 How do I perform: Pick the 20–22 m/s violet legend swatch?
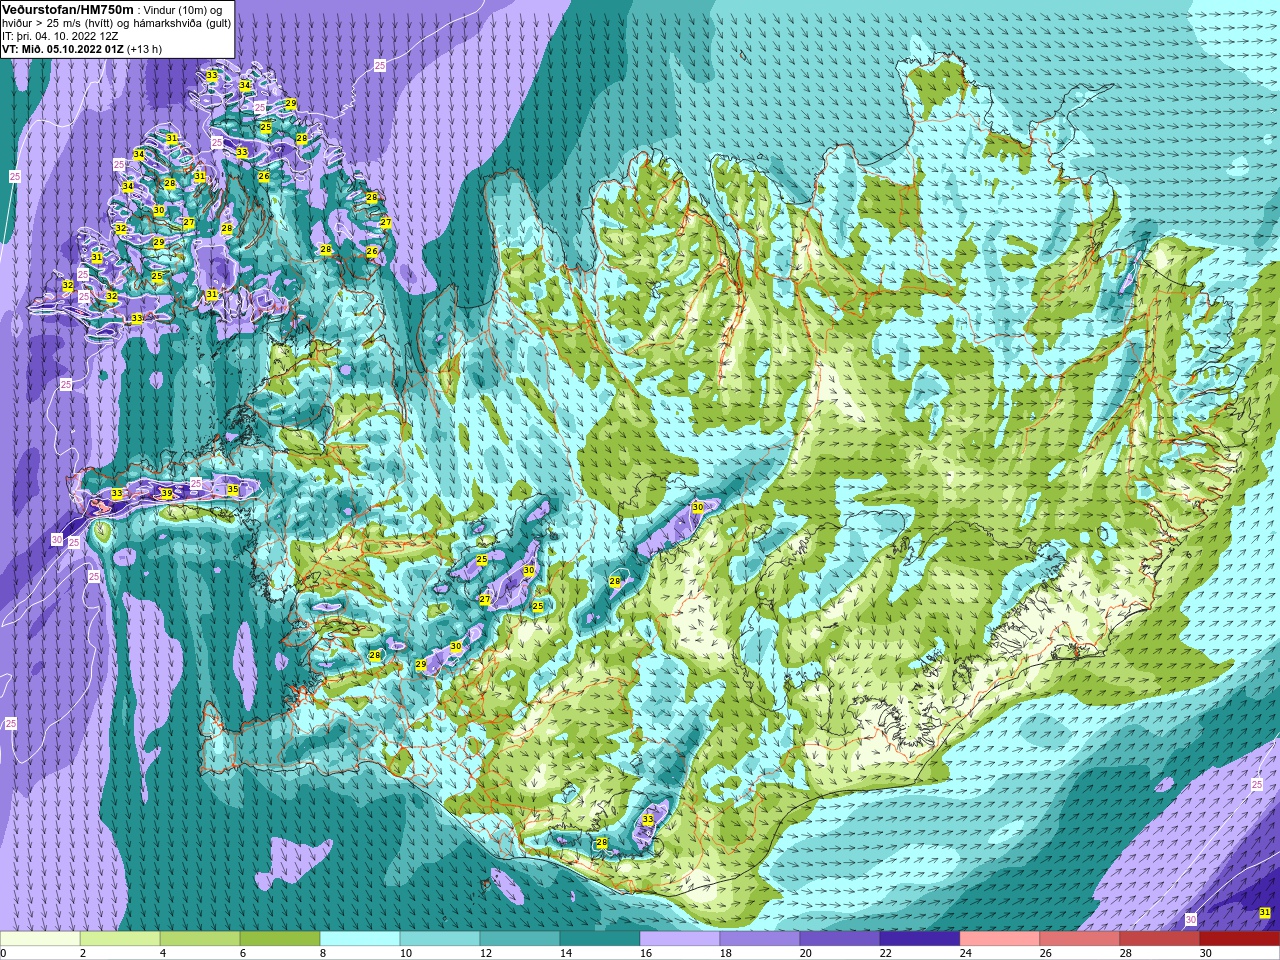click(840, 940)
